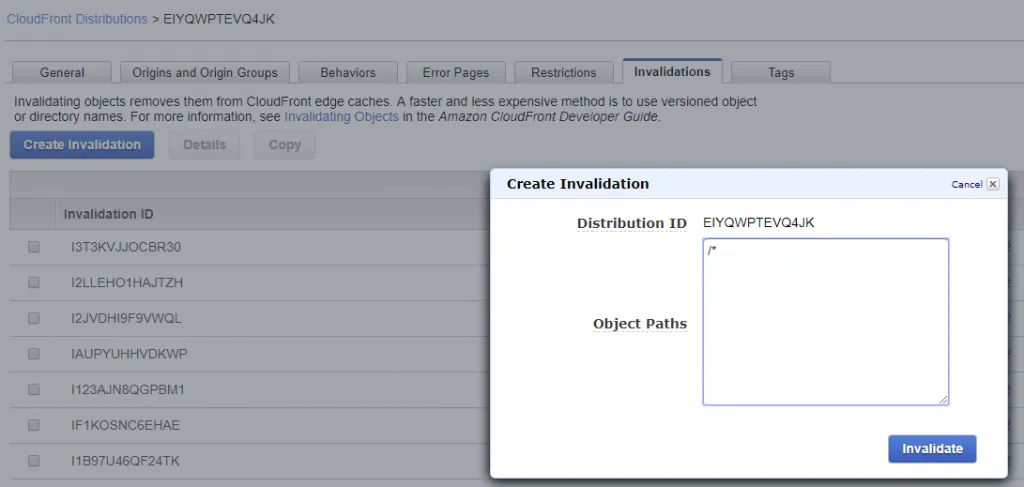The image size is (1024, 487).
Task: Open the Error Pages tab
Action: click(x=455, y=73)
